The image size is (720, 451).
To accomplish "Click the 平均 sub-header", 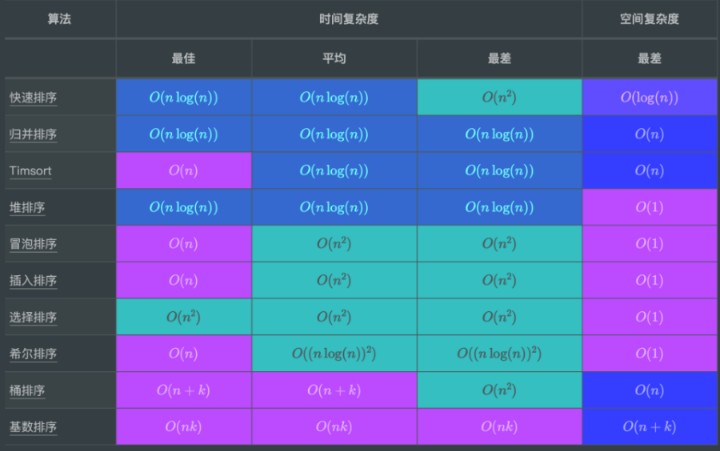I will tap(333, 58).
